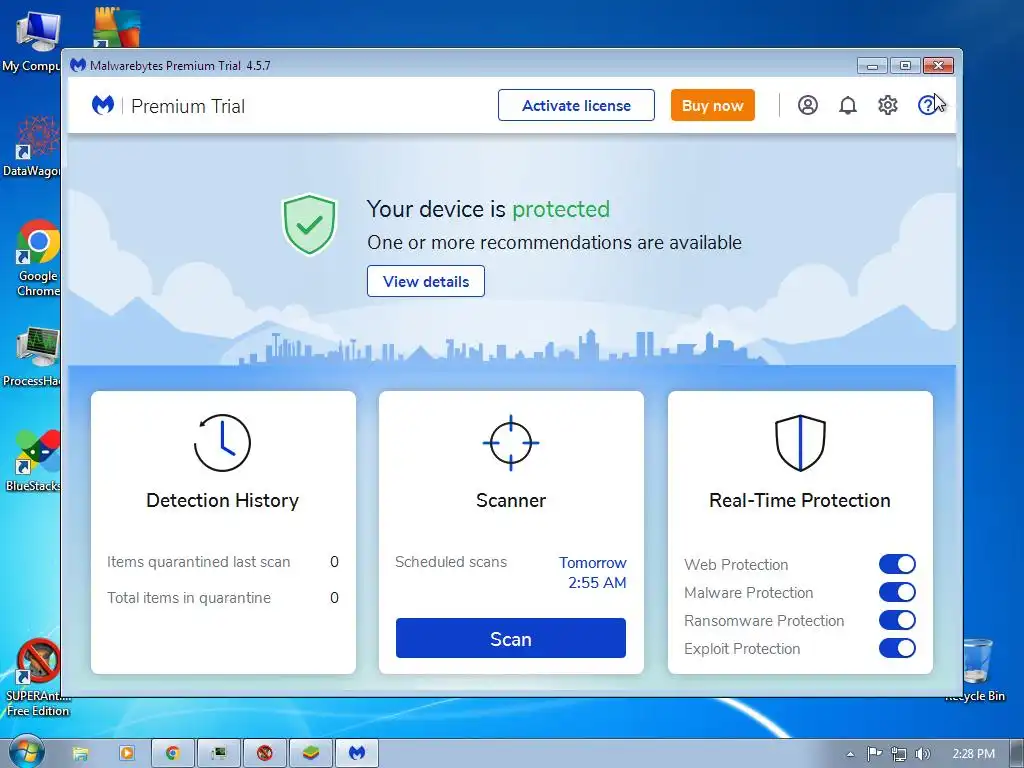This screenshot has height=768, width=1024.
Task: Click the "Your device is protected" text
Action: pos(488,209)
